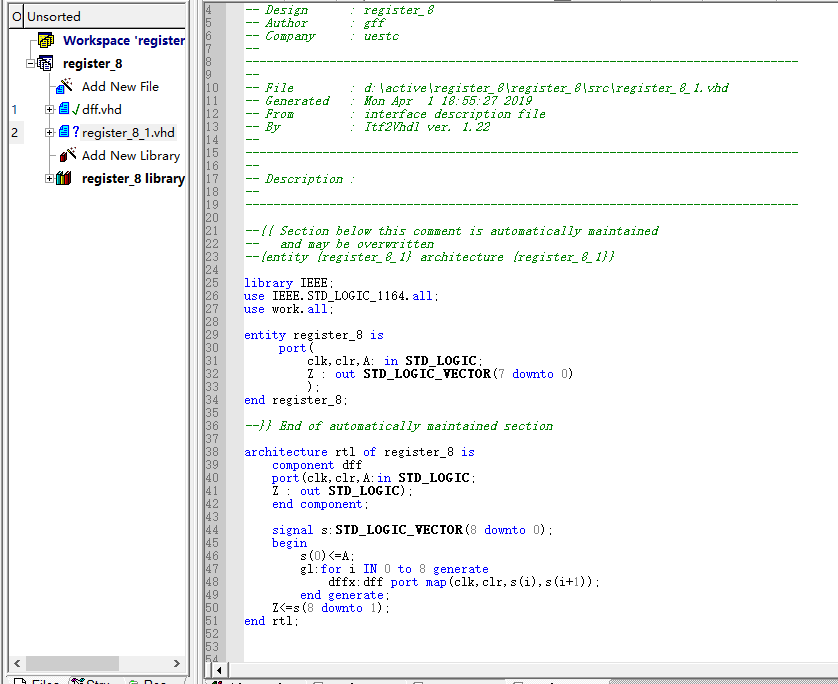Click the dff.vhd source file icon

(64, 108)
